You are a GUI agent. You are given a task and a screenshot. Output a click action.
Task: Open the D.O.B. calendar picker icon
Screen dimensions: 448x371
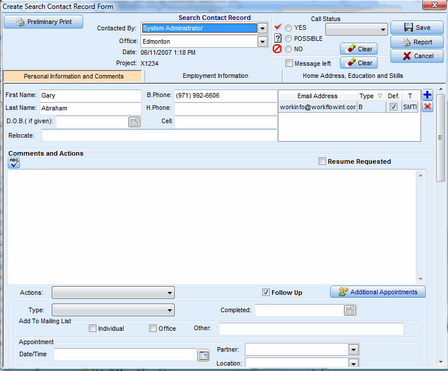(x=134, y=122)
